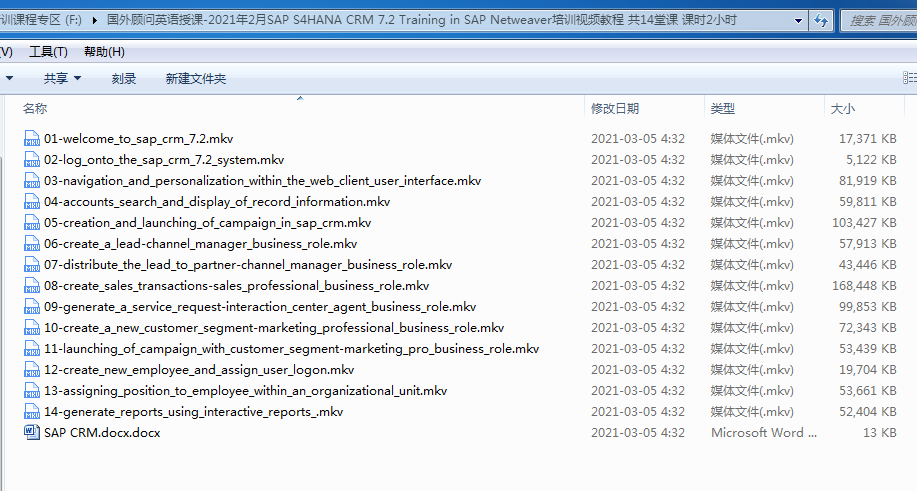Select the file name 03-navigation_and_personalization_within_the_web_client_user_interface.mkv
Image resolution: width=917 pixels, height=491 pixels.
(x=263, y=181)
